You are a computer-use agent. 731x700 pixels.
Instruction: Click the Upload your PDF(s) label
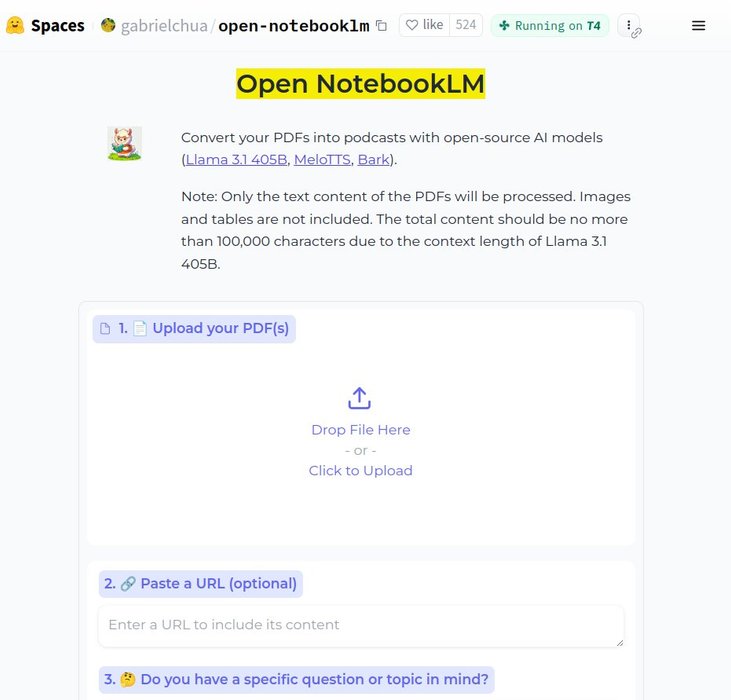(x=194, y=329)
